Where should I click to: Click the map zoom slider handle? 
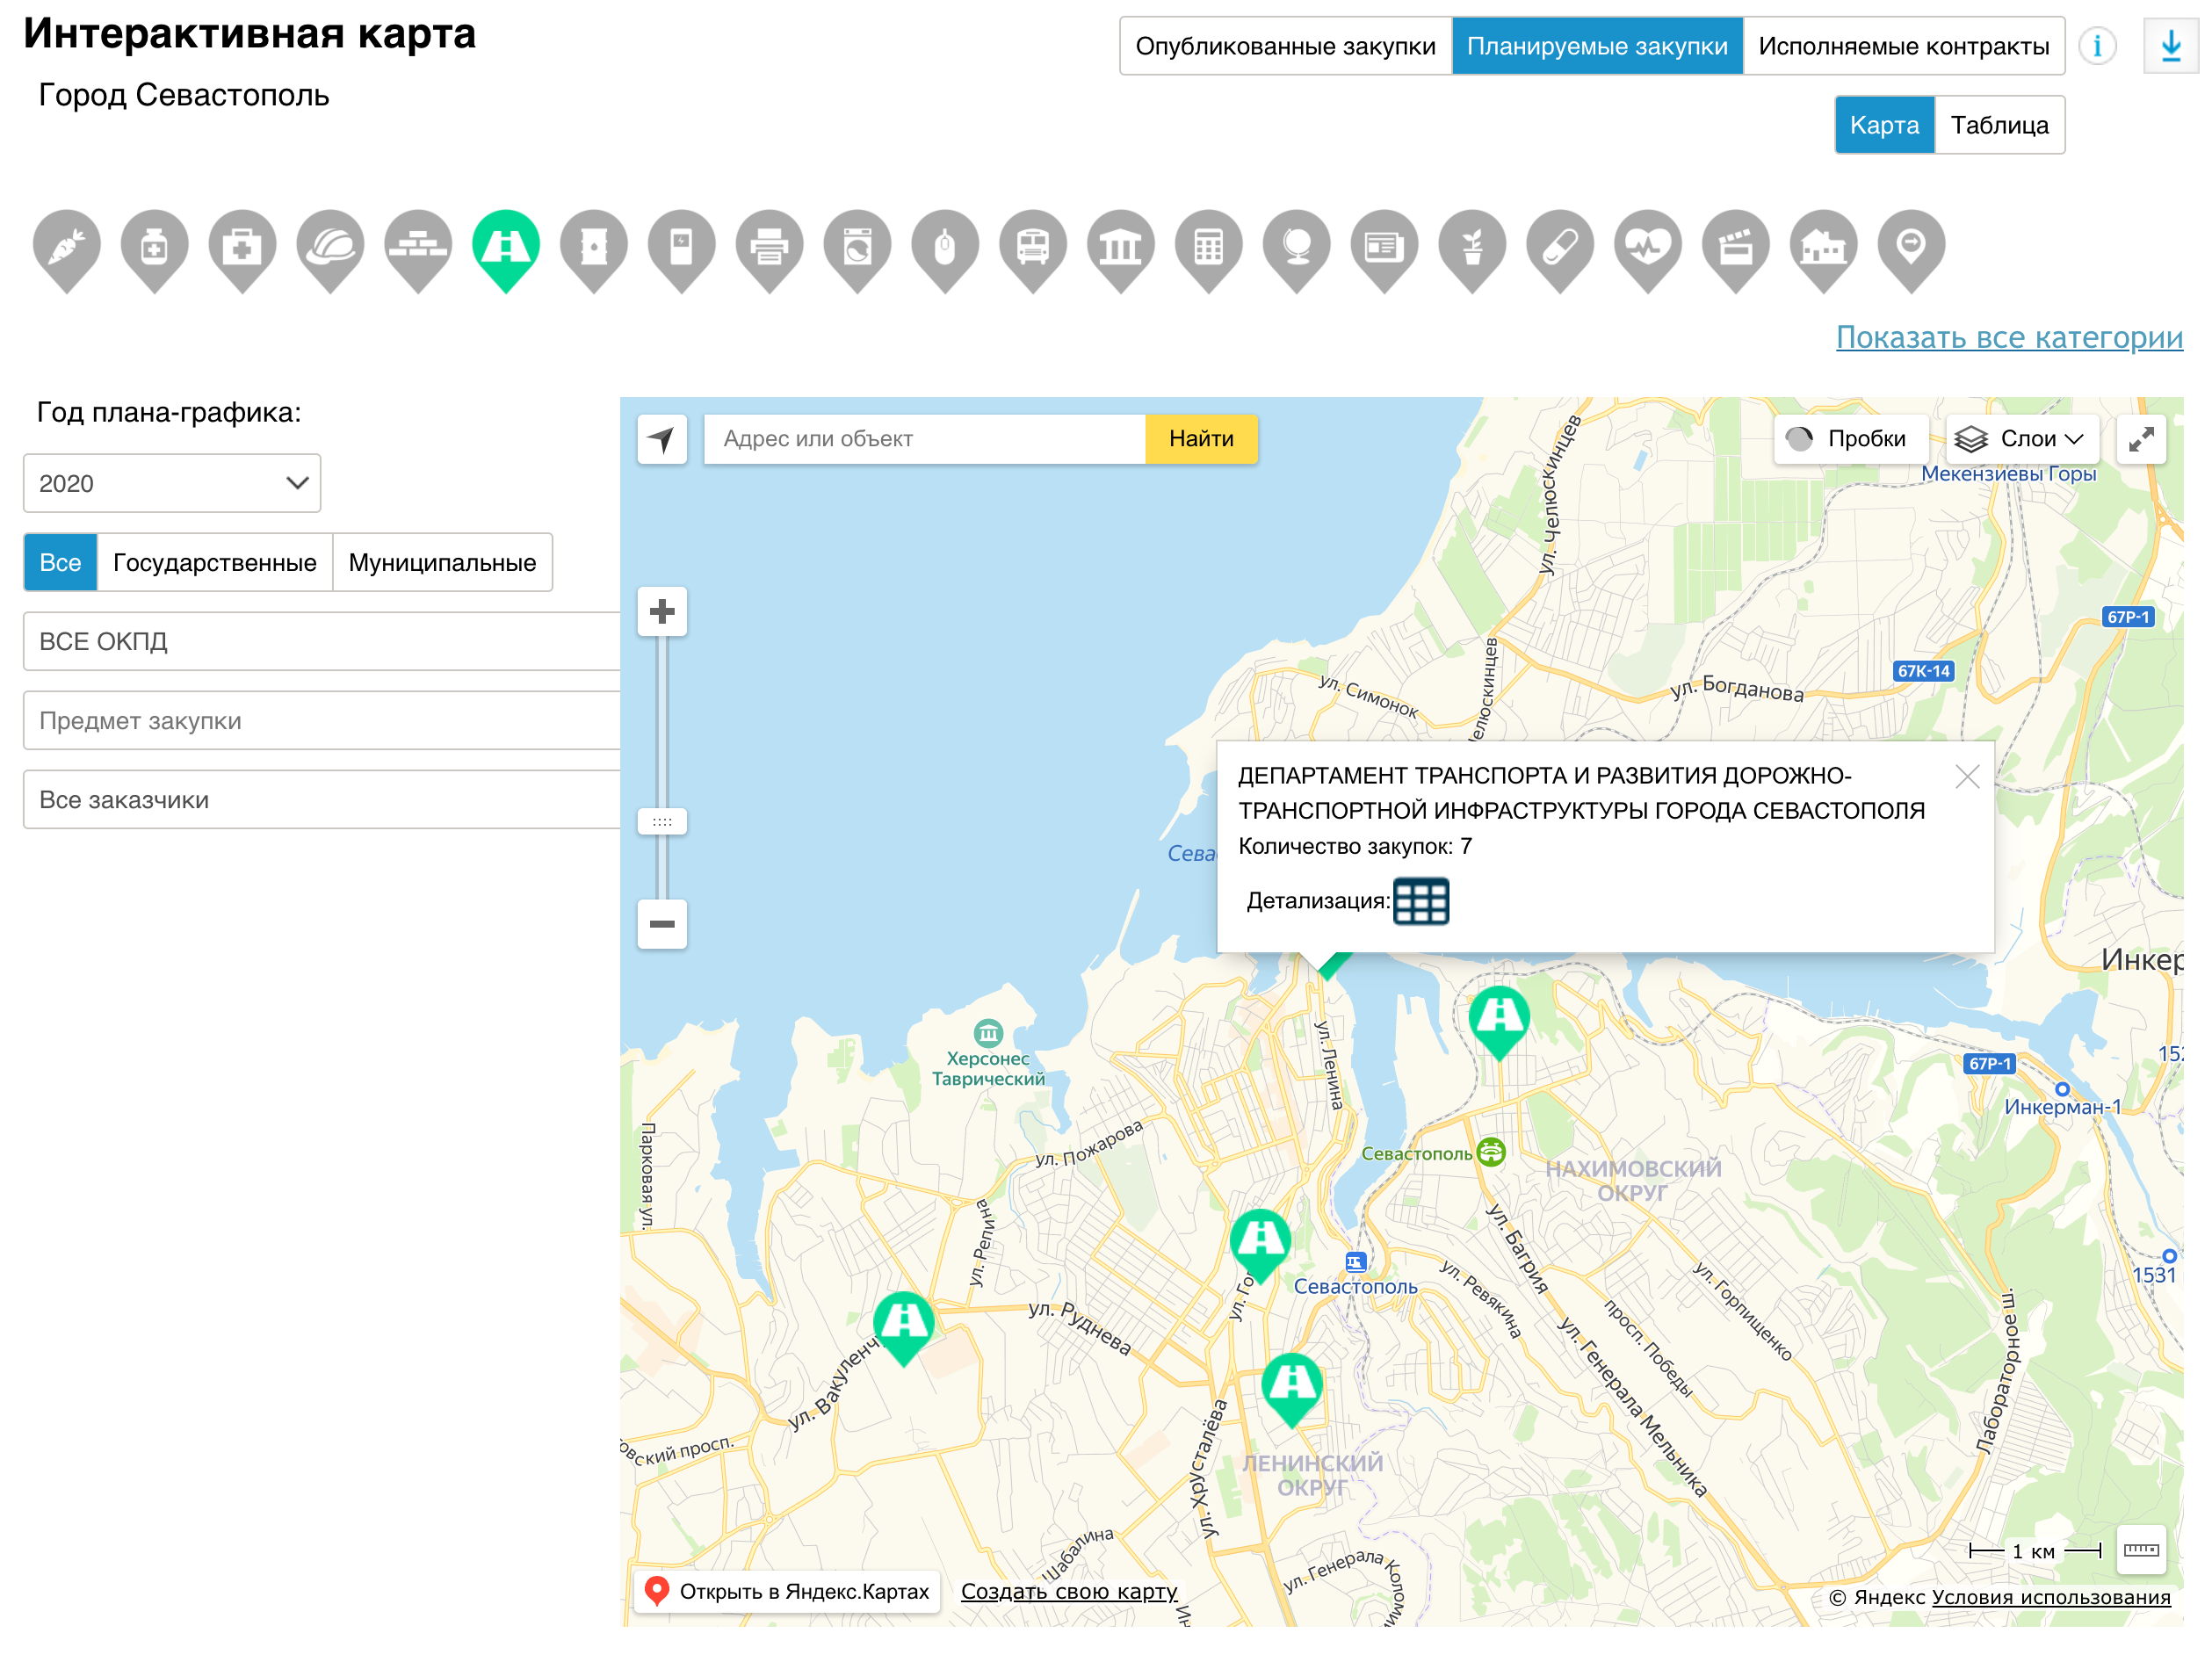pos(662,822)
